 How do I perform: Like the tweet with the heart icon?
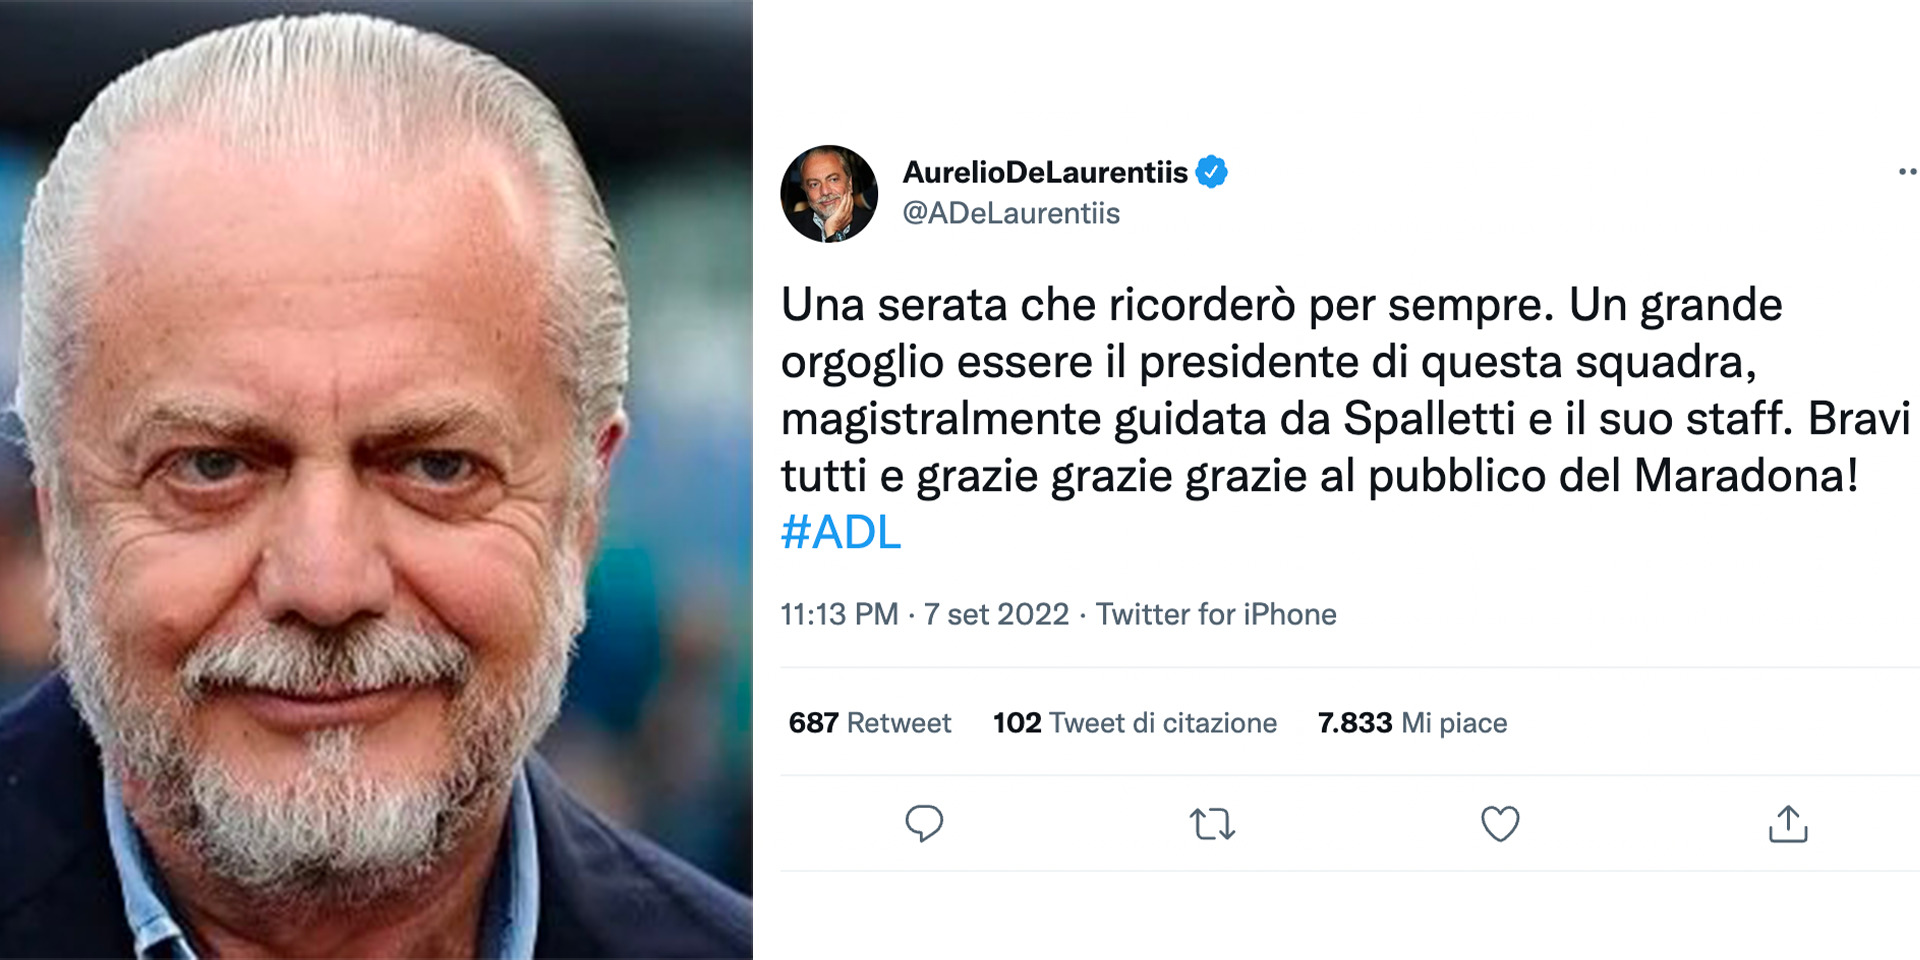point(1500,824)
